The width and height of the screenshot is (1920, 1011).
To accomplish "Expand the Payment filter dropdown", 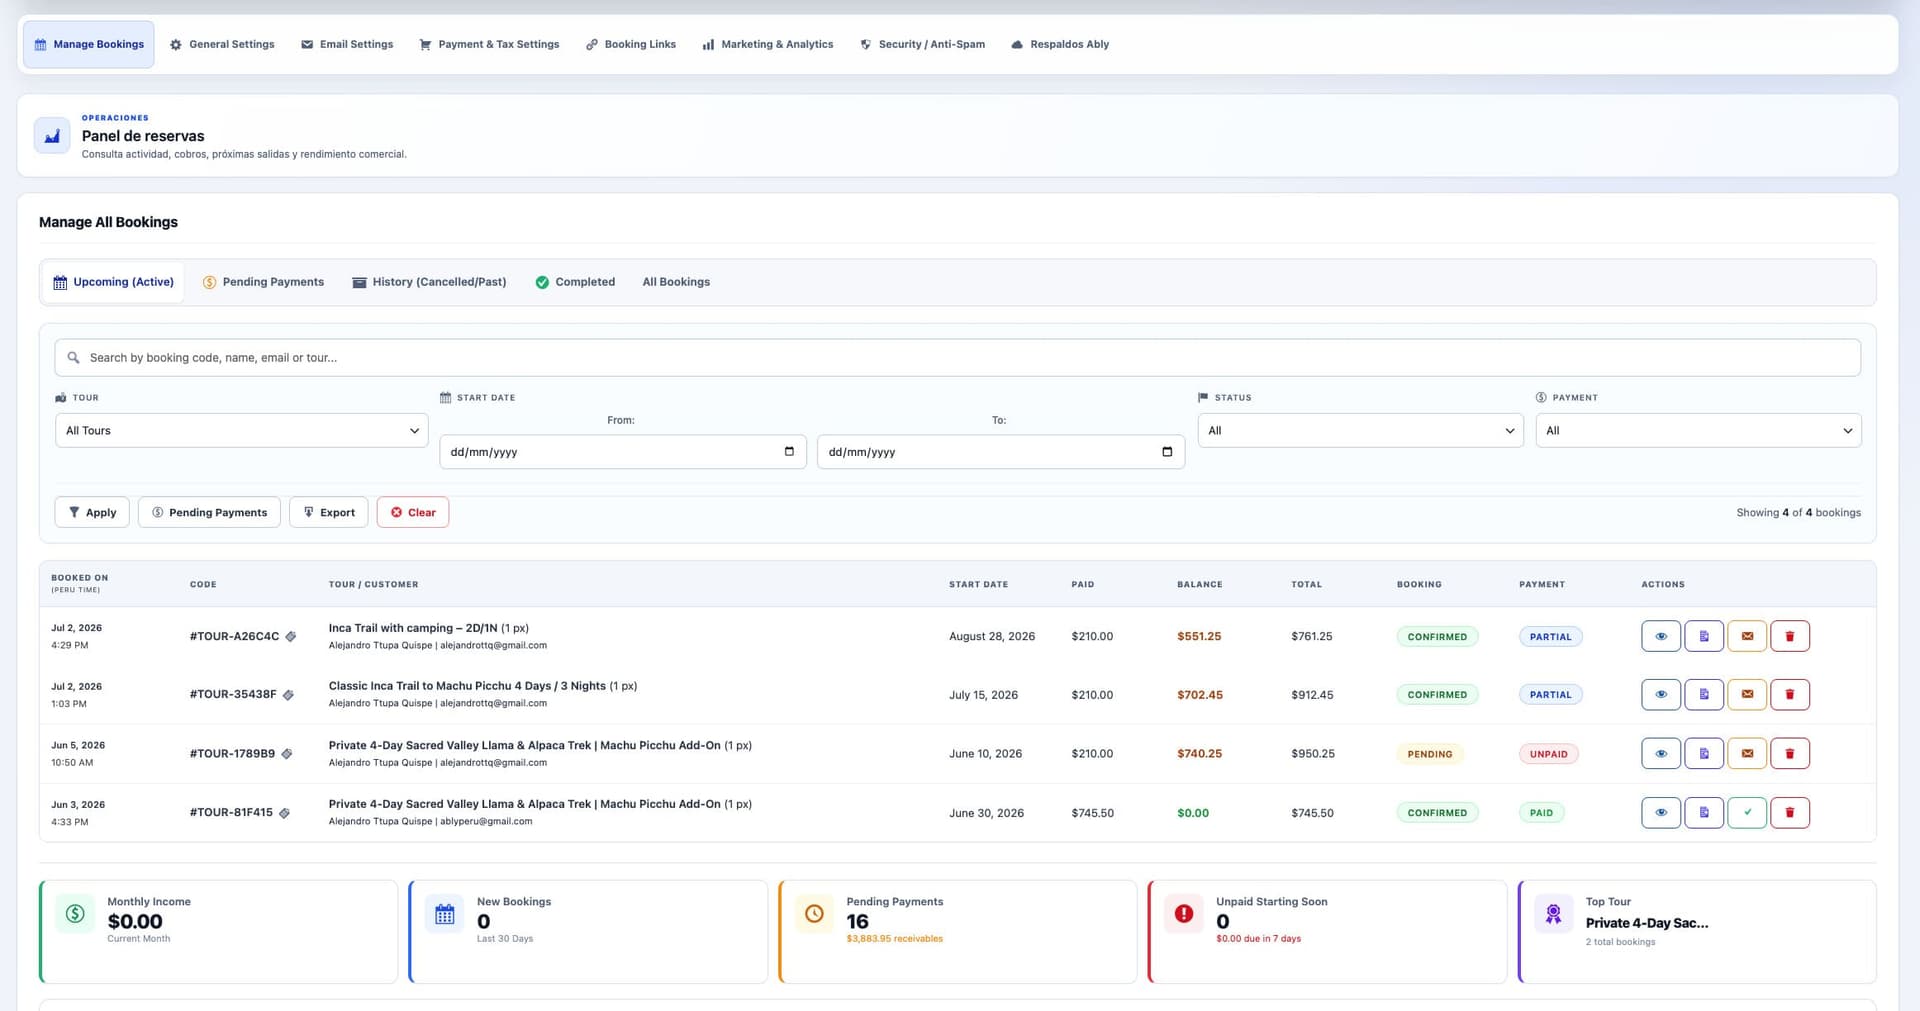I will pyautogui.click(x=1698, y=430).
